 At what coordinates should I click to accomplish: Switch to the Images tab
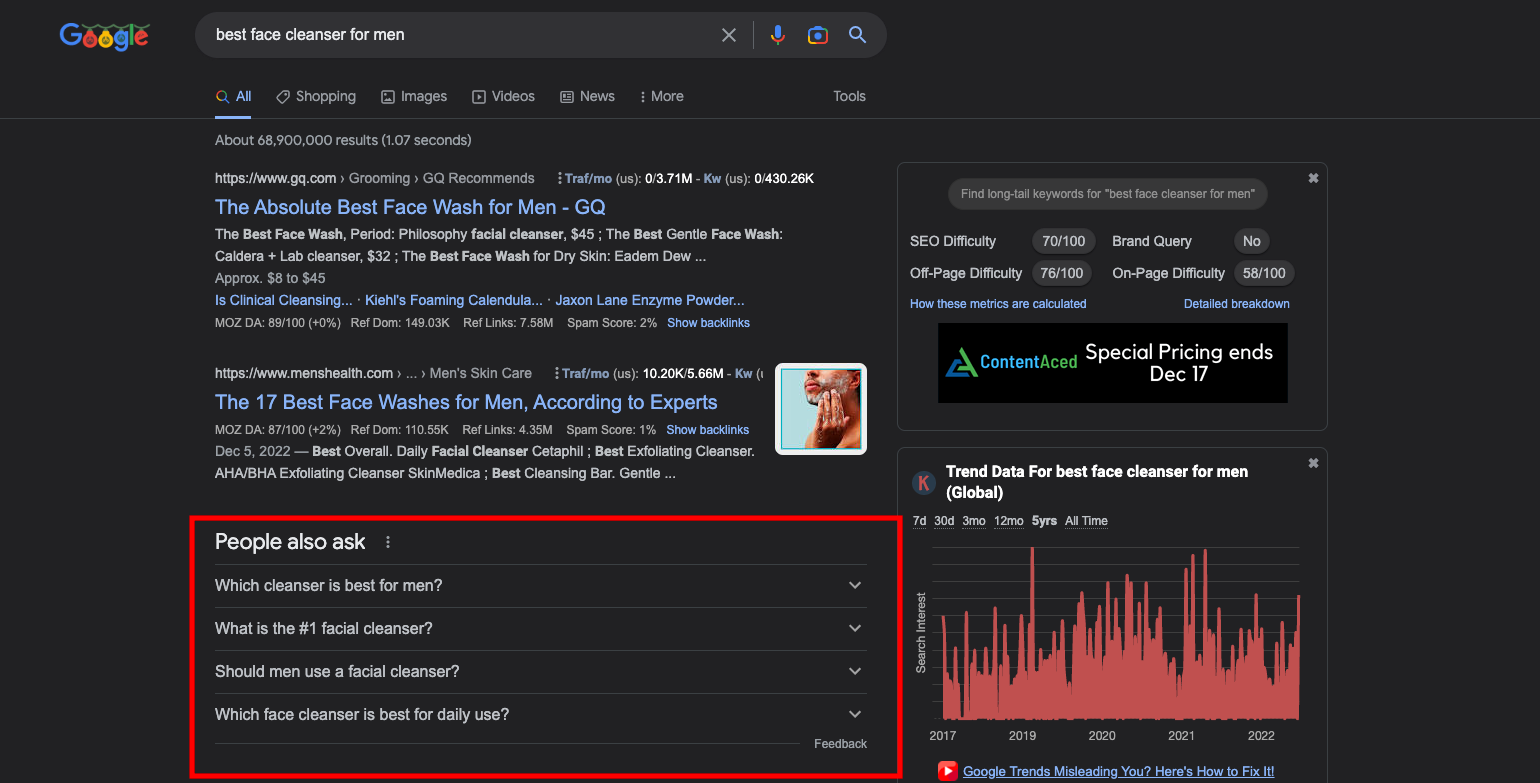[x=414, y=96]
